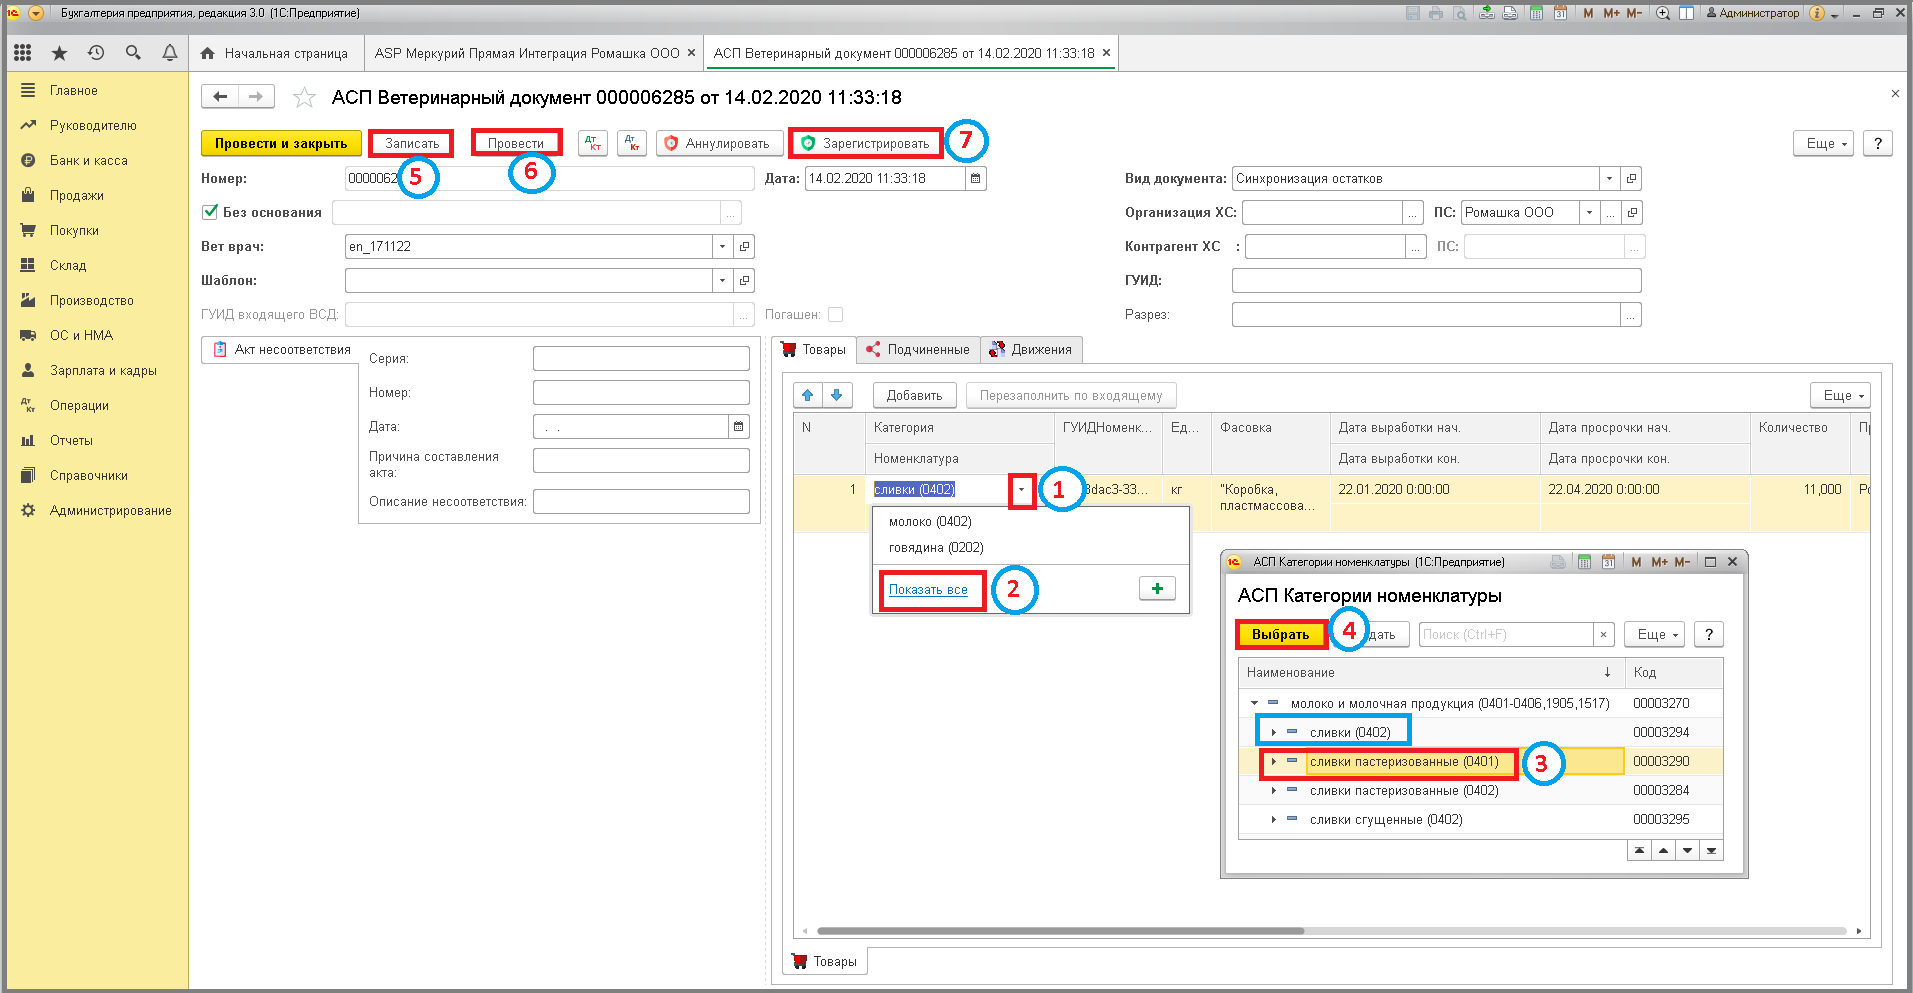1913x993 pixels.
Task: Click Провести и закрыть button
Action: point(281,143)
